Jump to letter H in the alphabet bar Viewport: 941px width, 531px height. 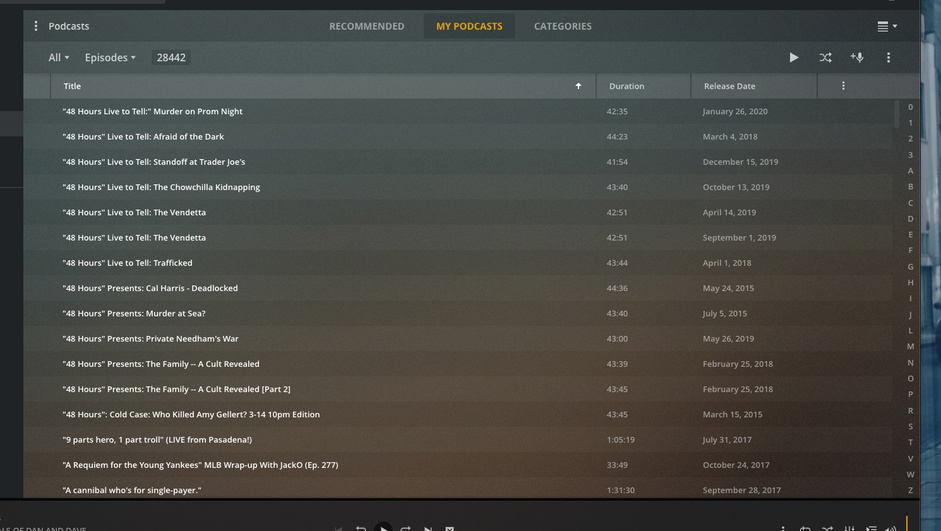[x=910, y=283]
